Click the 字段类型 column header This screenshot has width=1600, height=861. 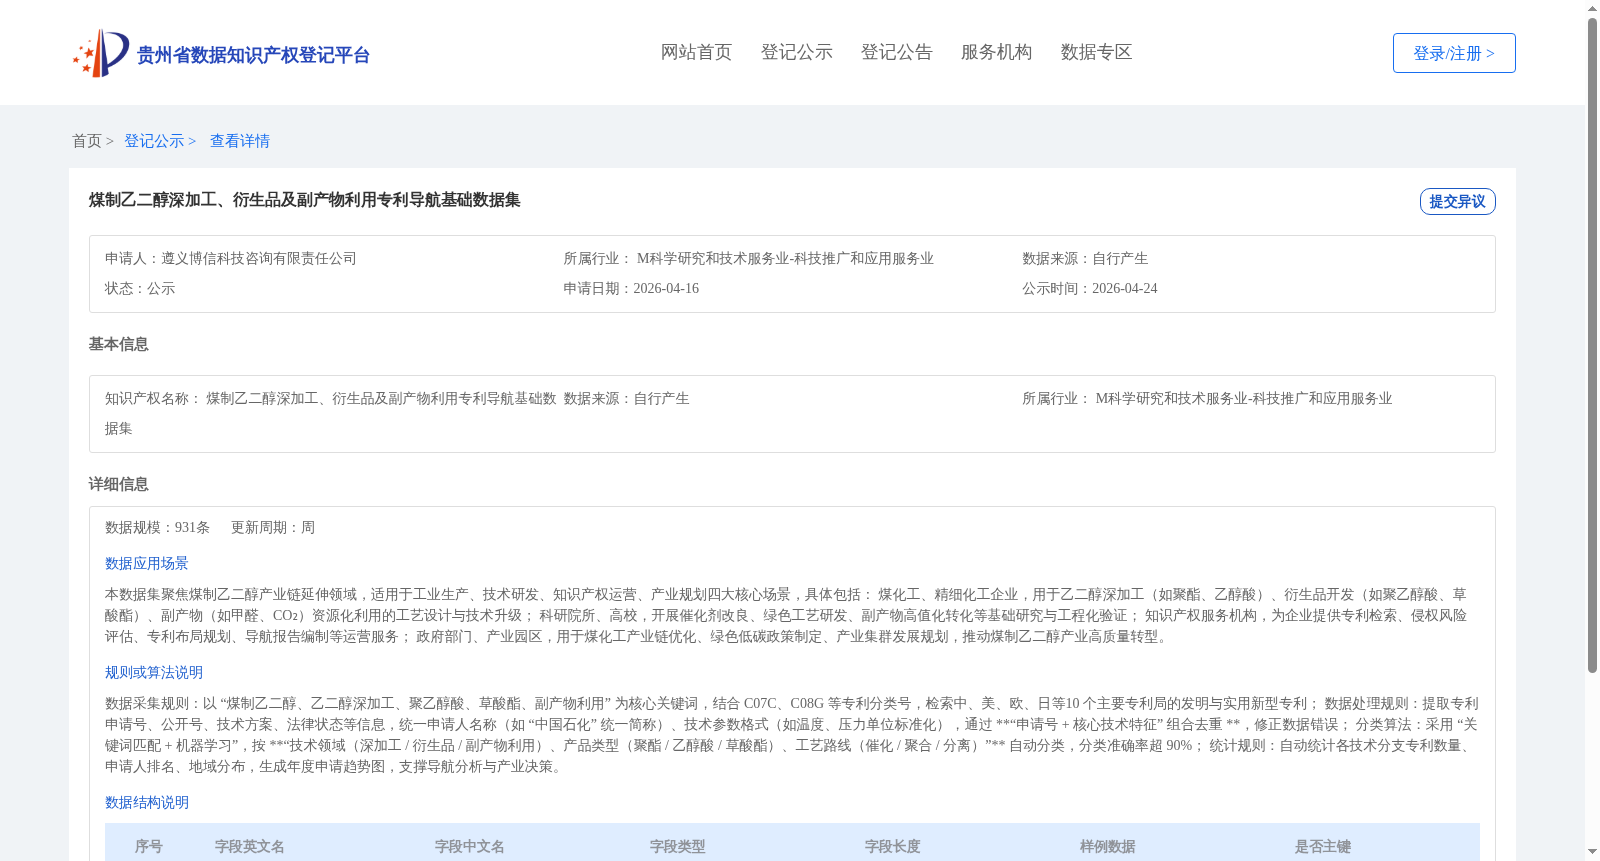pos(678,846)
